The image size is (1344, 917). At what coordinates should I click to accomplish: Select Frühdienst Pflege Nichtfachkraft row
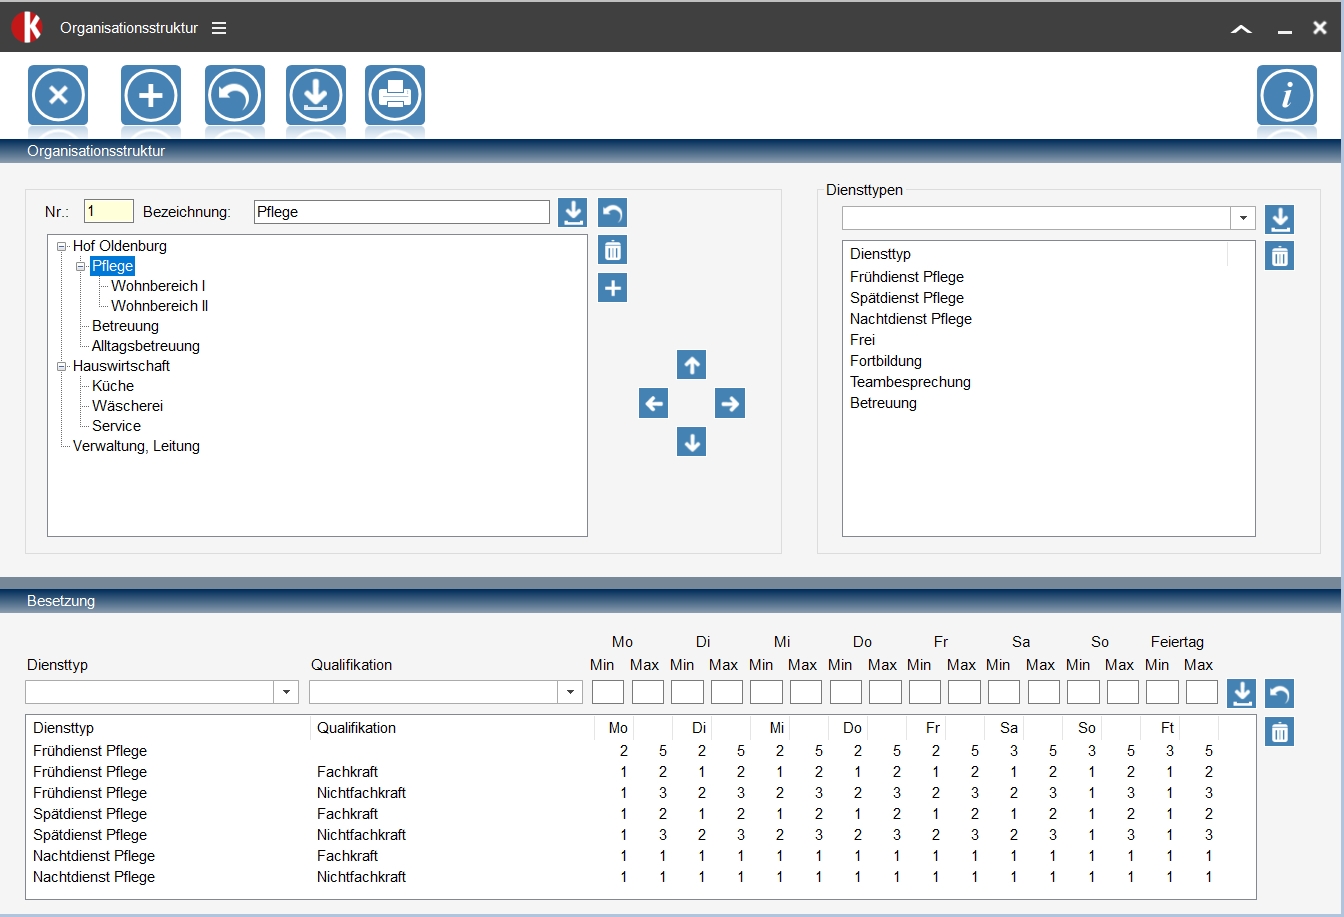click(x=640, y=793)
